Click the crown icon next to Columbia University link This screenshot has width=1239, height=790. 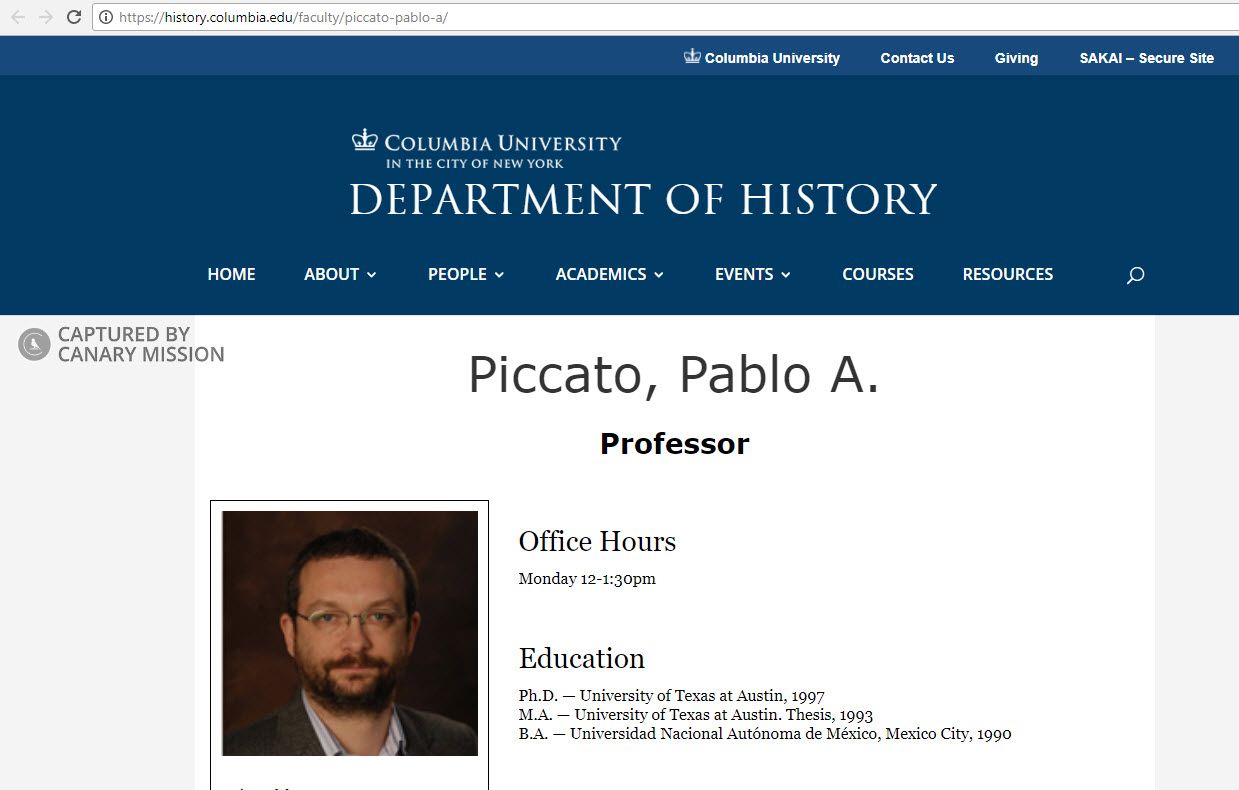click(691, 57)
